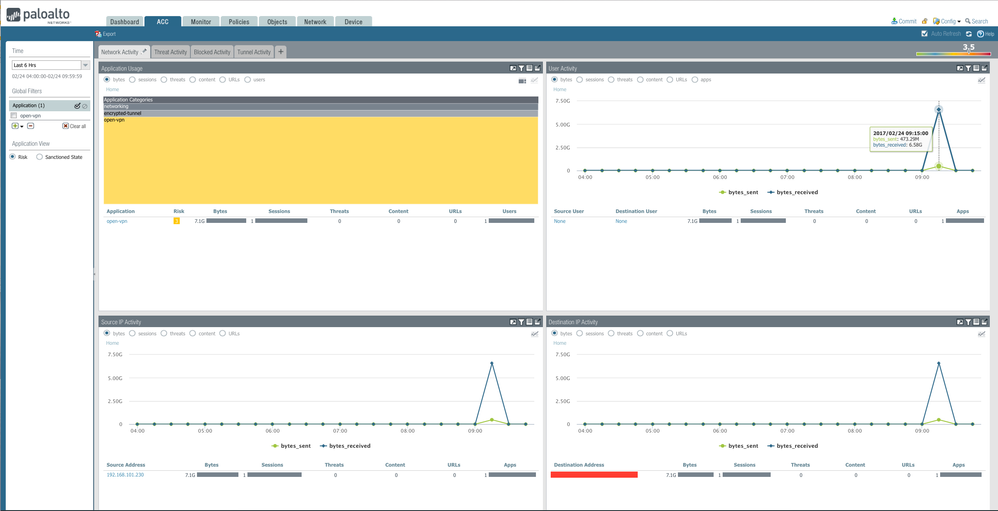Click filter funnel icon in User Activity header
998x511 pixels.
969,69
